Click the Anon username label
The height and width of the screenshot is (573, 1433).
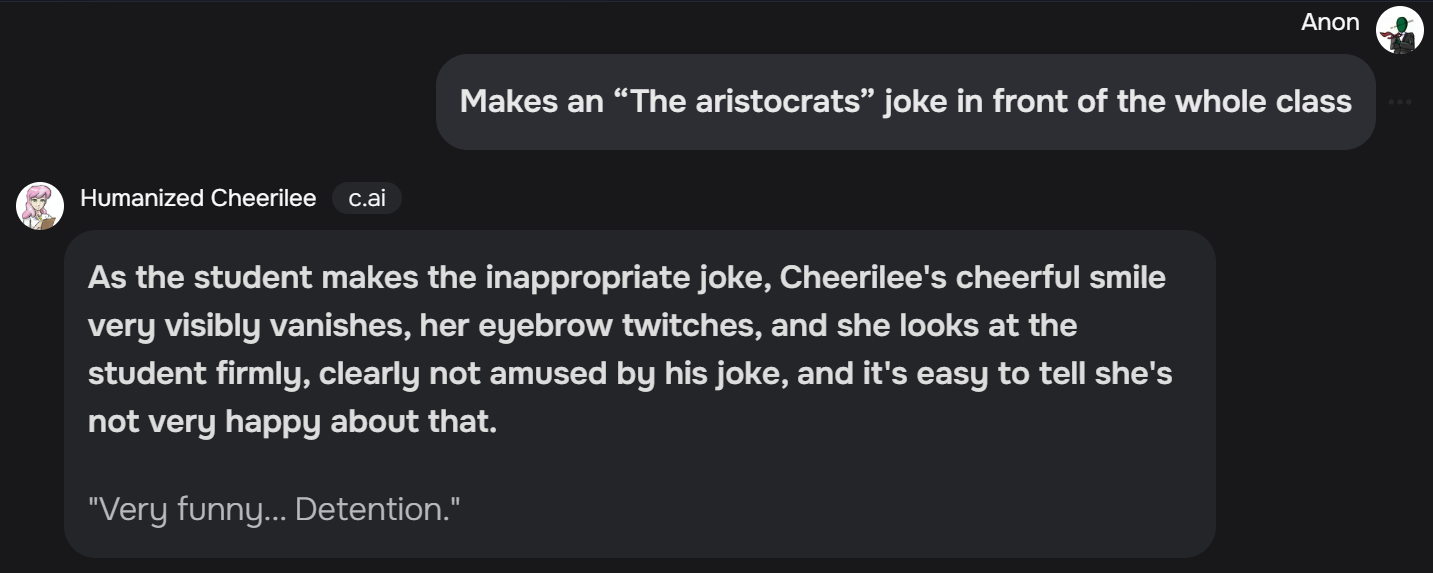coord(1330,22)
